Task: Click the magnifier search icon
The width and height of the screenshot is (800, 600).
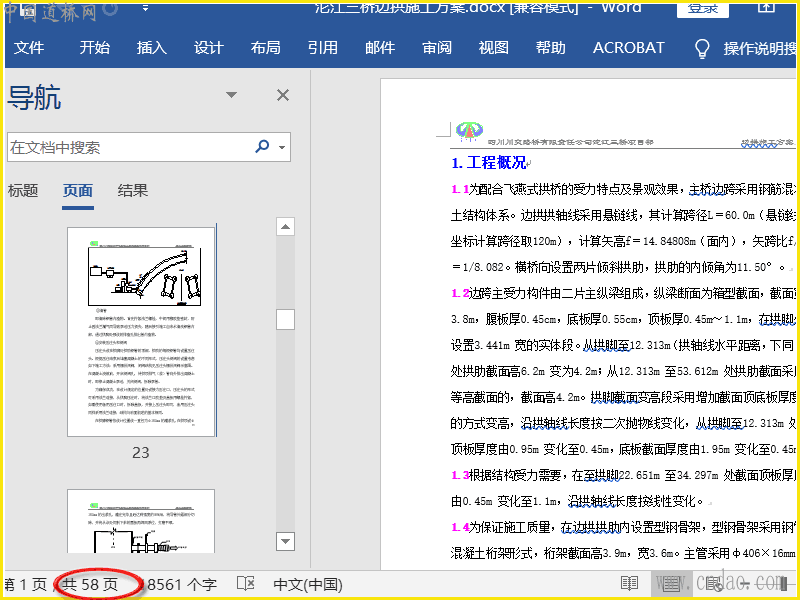Action: (x=262, y=147)
